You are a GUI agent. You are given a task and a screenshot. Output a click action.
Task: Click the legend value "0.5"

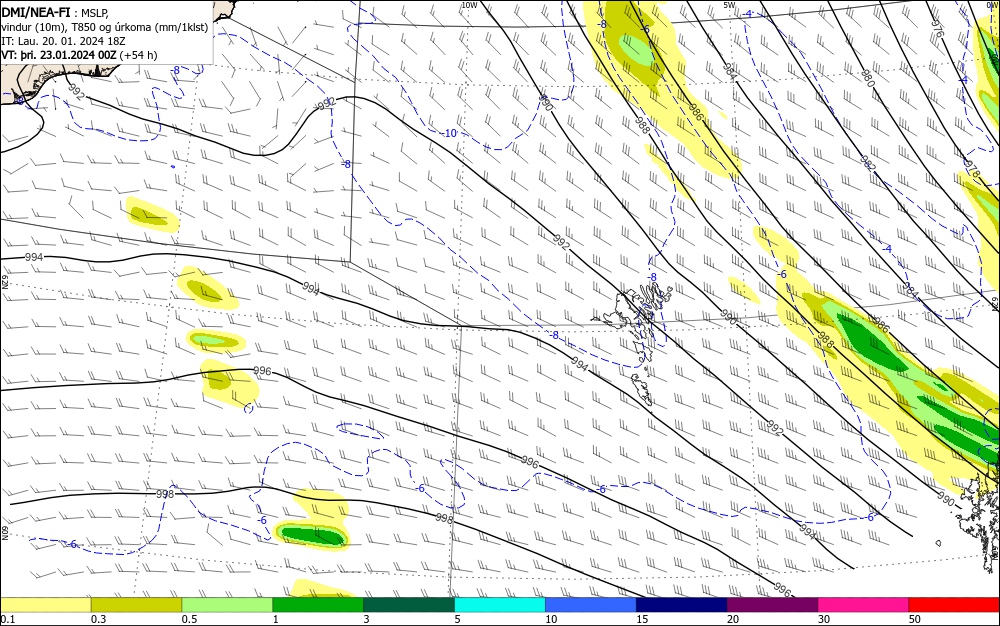(189, 619)
